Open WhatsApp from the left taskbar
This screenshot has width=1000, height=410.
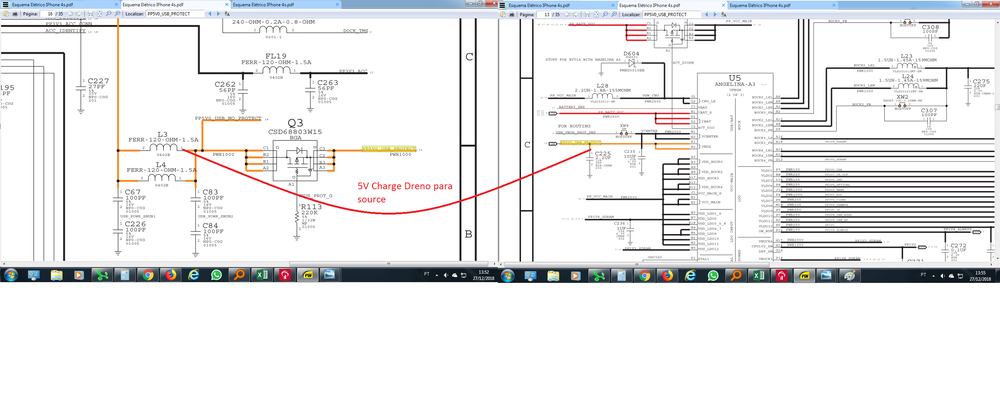pos(215,274)
